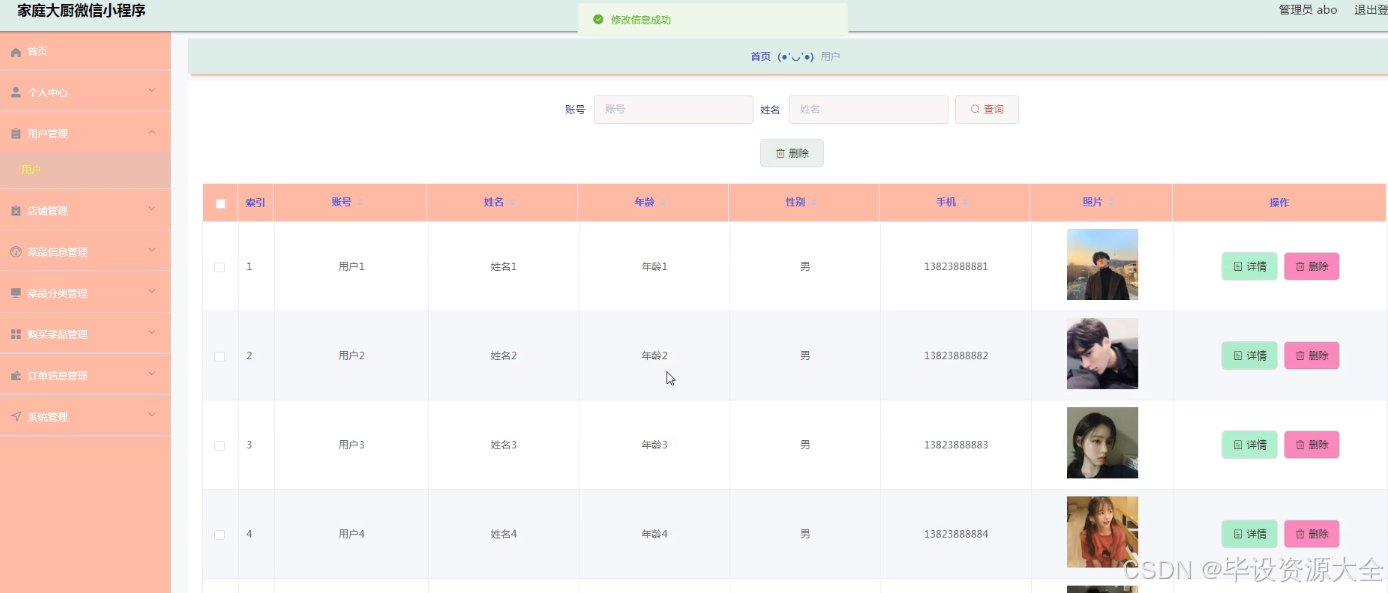
Task: Open 详情 for 用户3
Action: [x=1249, y=444]
